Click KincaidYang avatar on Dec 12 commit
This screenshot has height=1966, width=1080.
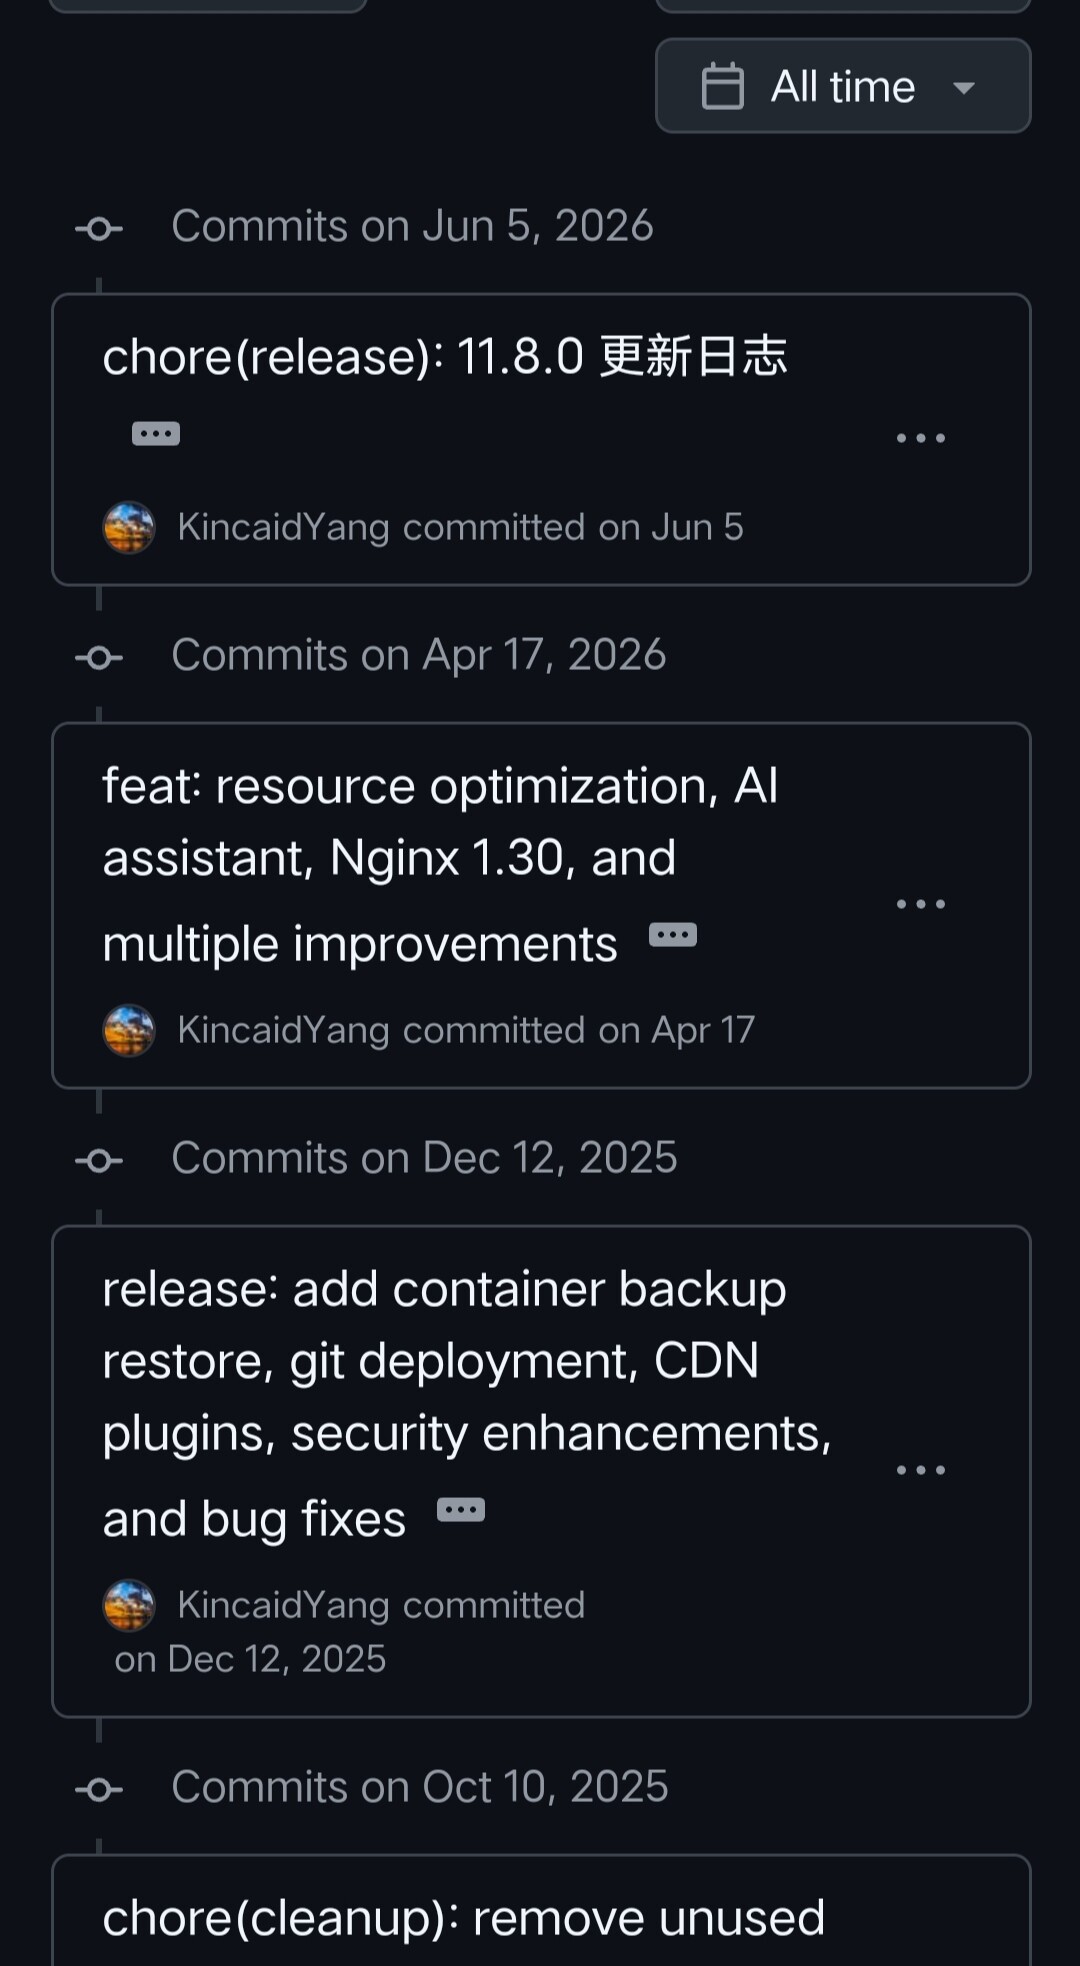tap(129, 1605)
